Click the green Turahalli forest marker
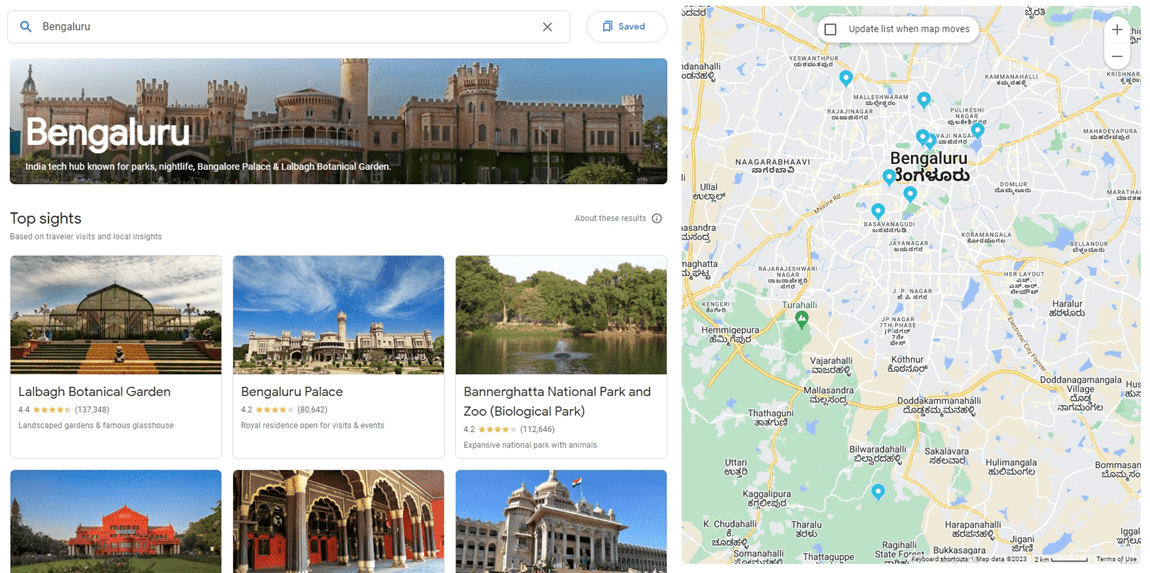 [x=802, y=319]
